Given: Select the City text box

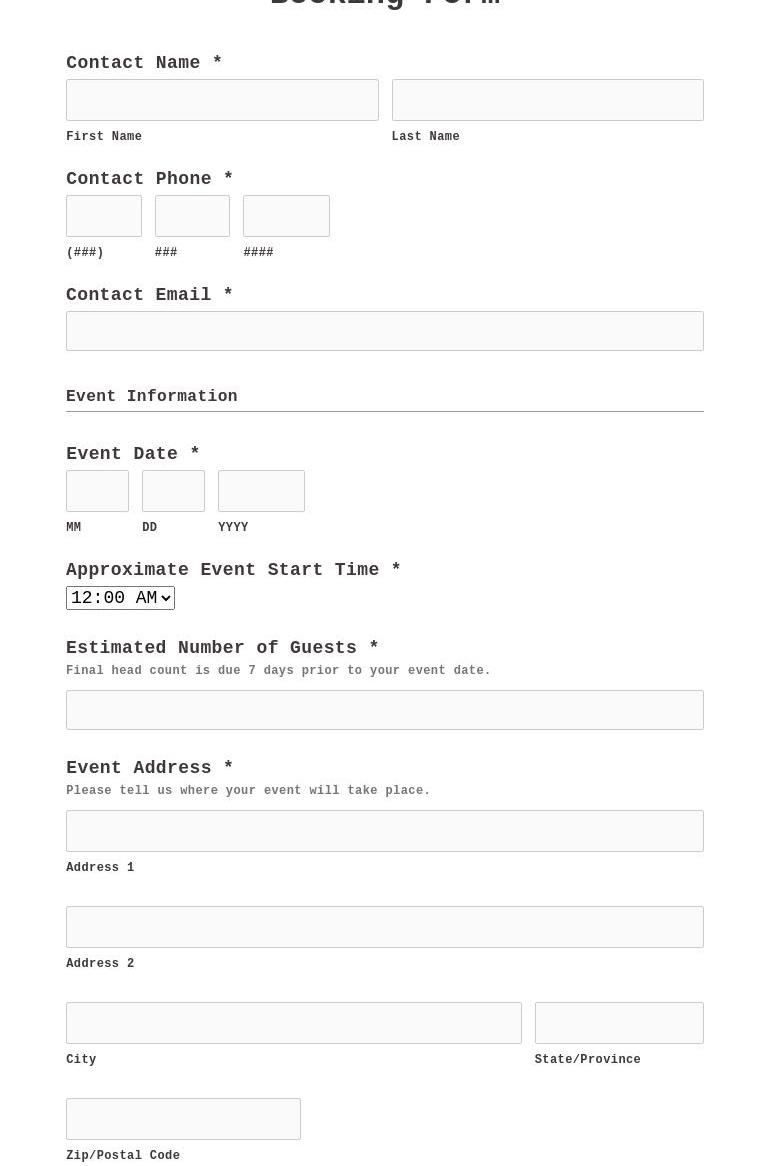Looking at the screenshot, I should point(293,1023).
